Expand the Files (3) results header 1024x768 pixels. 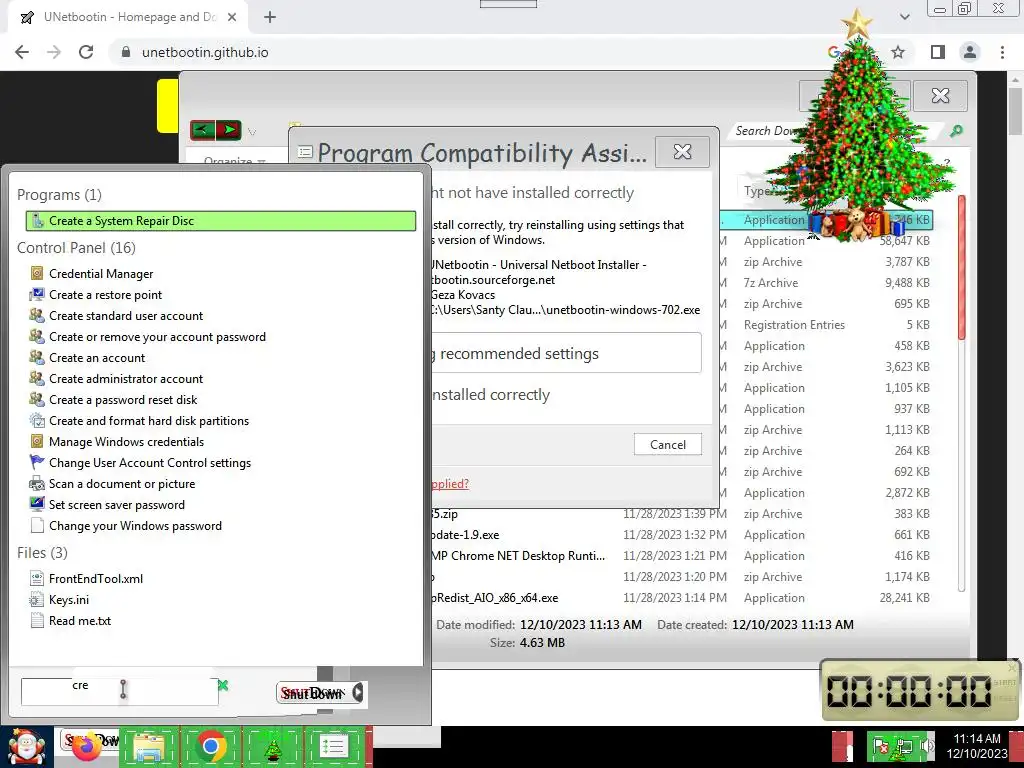pyautogui.click(x=42, y=552)
